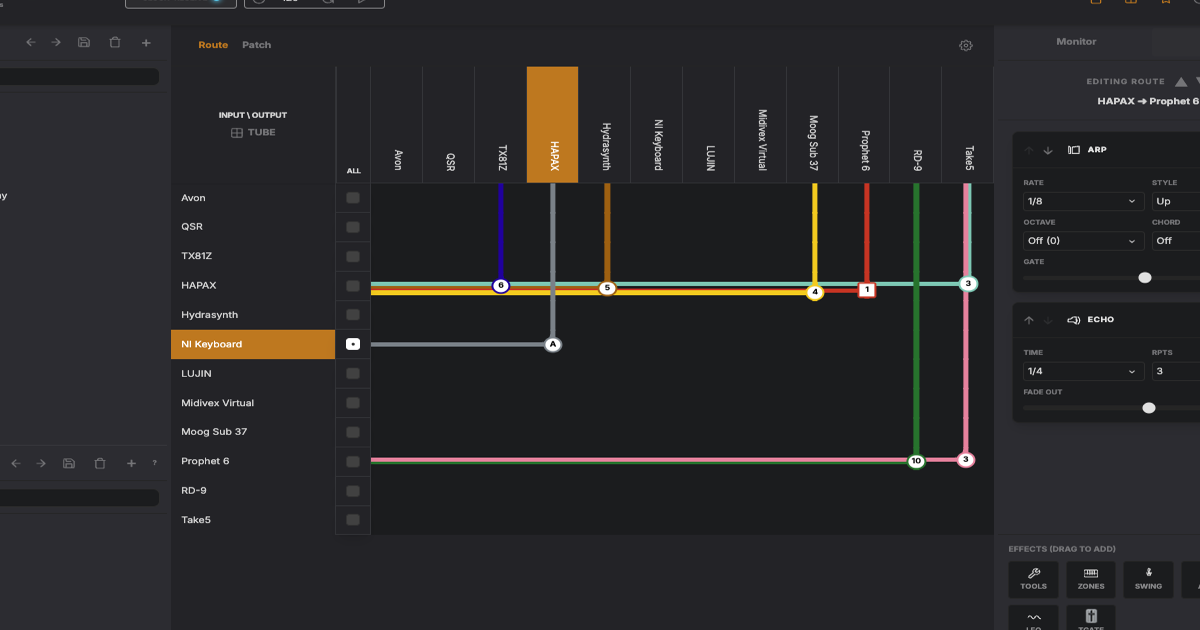Click the save disk icon in the lower toolbar
1200x630 pixels.
tap(69, 463)
